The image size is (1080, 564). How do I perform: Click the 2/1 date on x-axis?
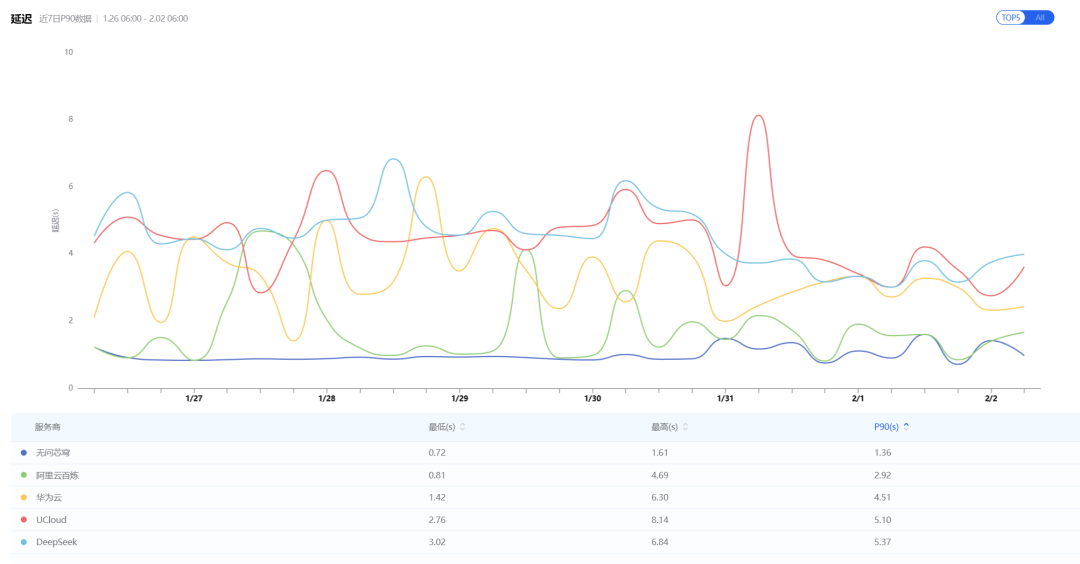(x=858, y=399)
